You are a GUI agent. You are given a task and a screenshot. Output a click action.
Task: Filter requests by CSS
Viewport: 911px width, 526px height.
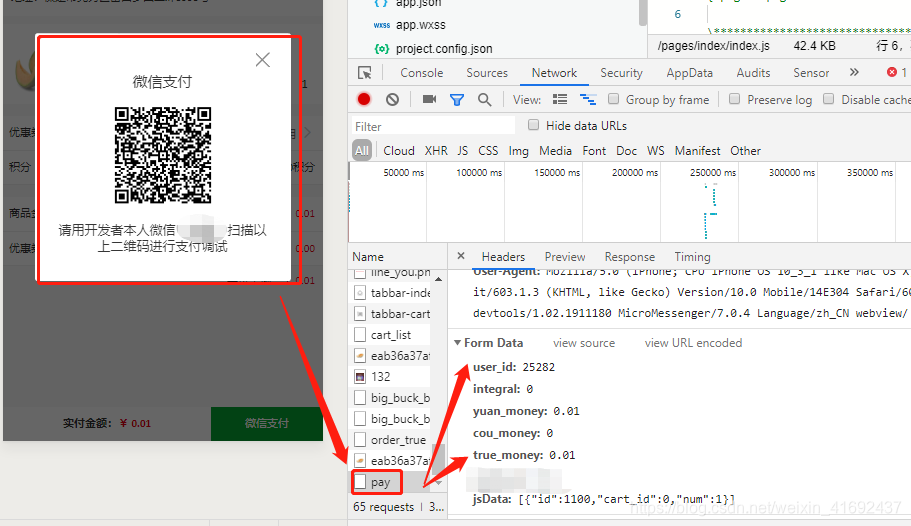(x=488, y=151)
